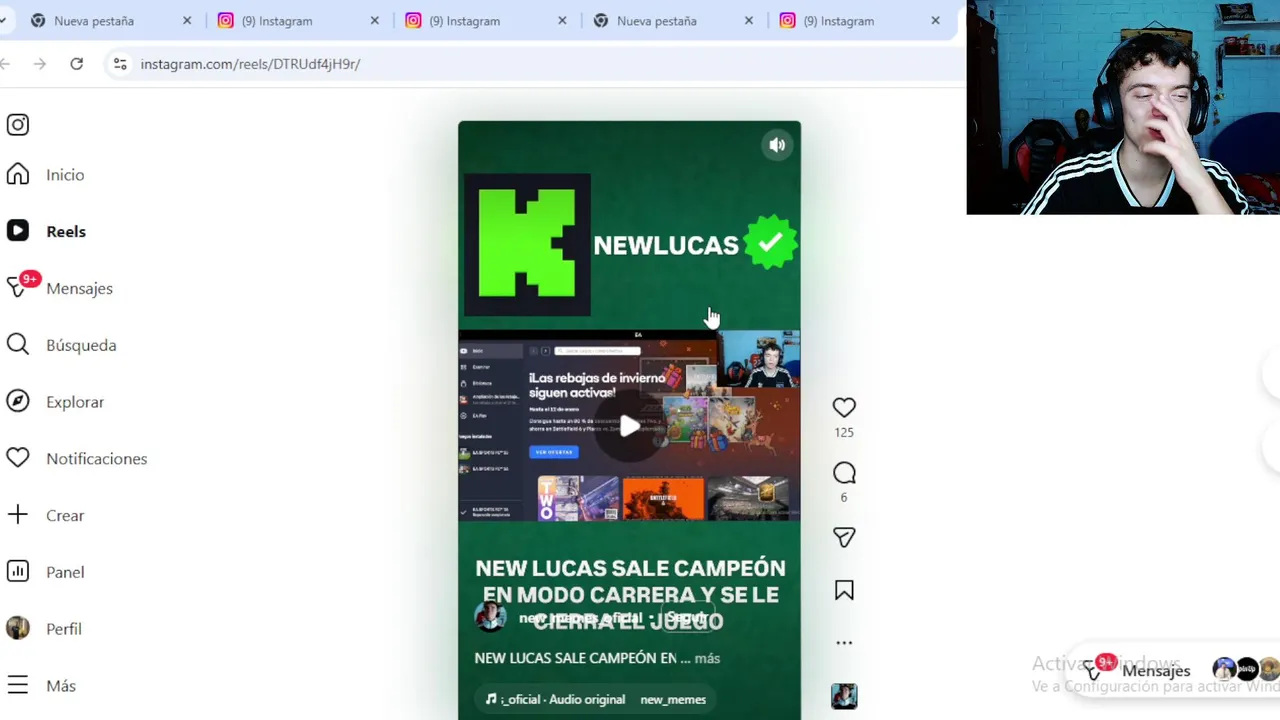This screenshot has height=720, width=1280.
Task: Click the comments count 6
Action: [844, 497]
